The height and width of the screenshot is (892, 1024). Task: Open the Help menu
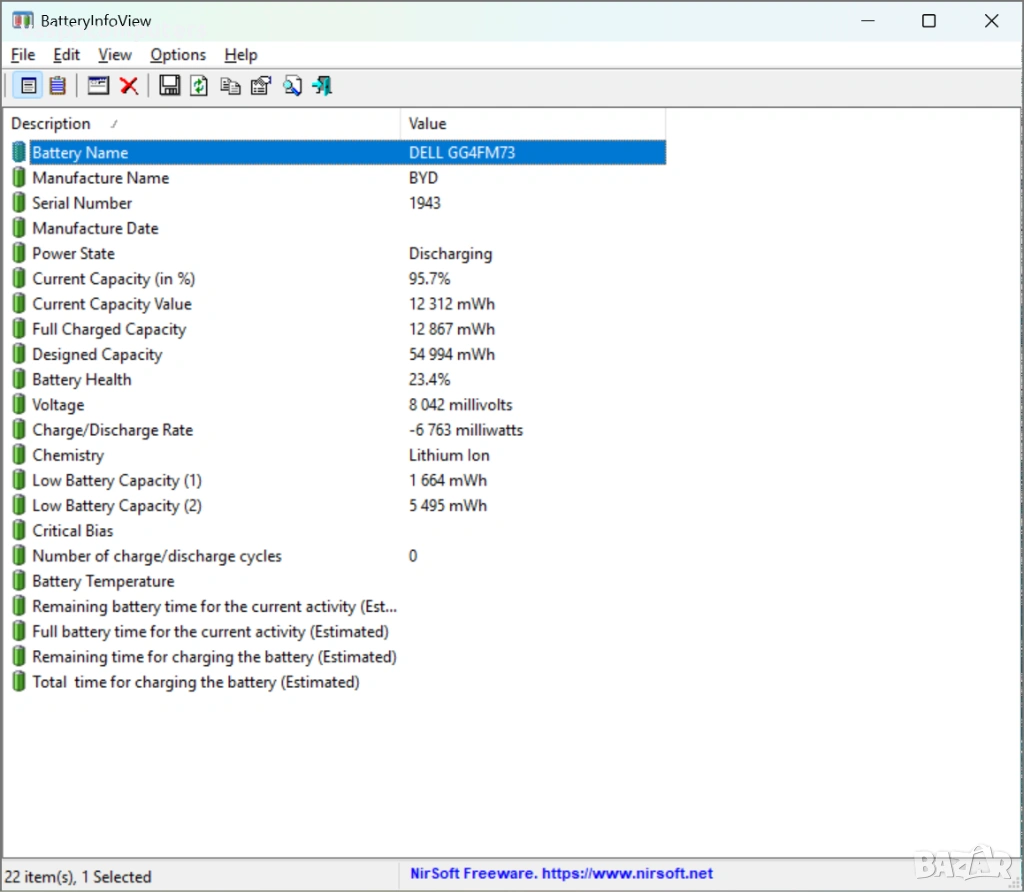pos(241,55)
